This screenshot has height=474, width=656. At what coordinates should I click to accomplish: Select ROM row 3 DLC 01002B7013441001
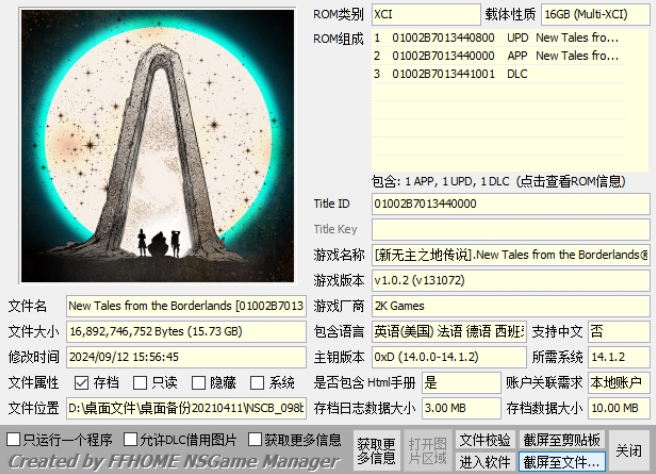498,74
